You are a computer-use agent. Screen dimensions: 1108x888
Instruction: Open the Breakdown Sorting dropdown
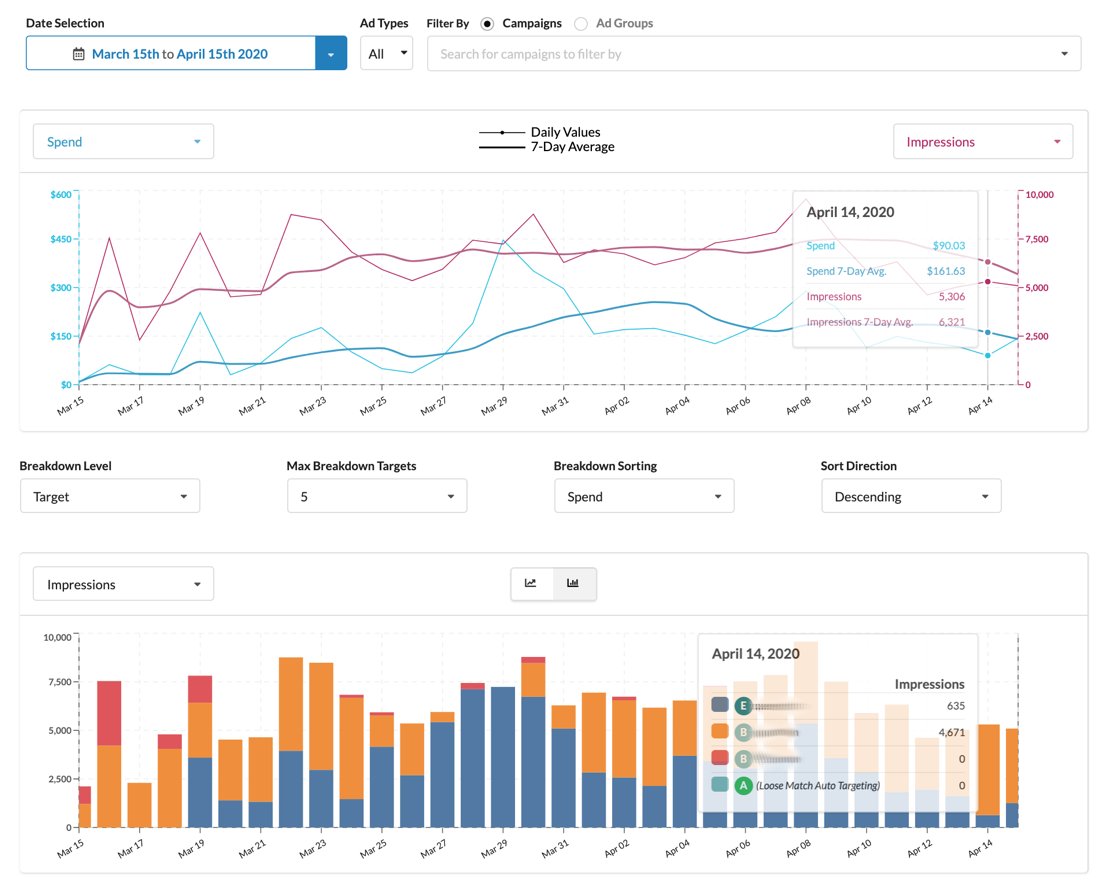[644, 495]
